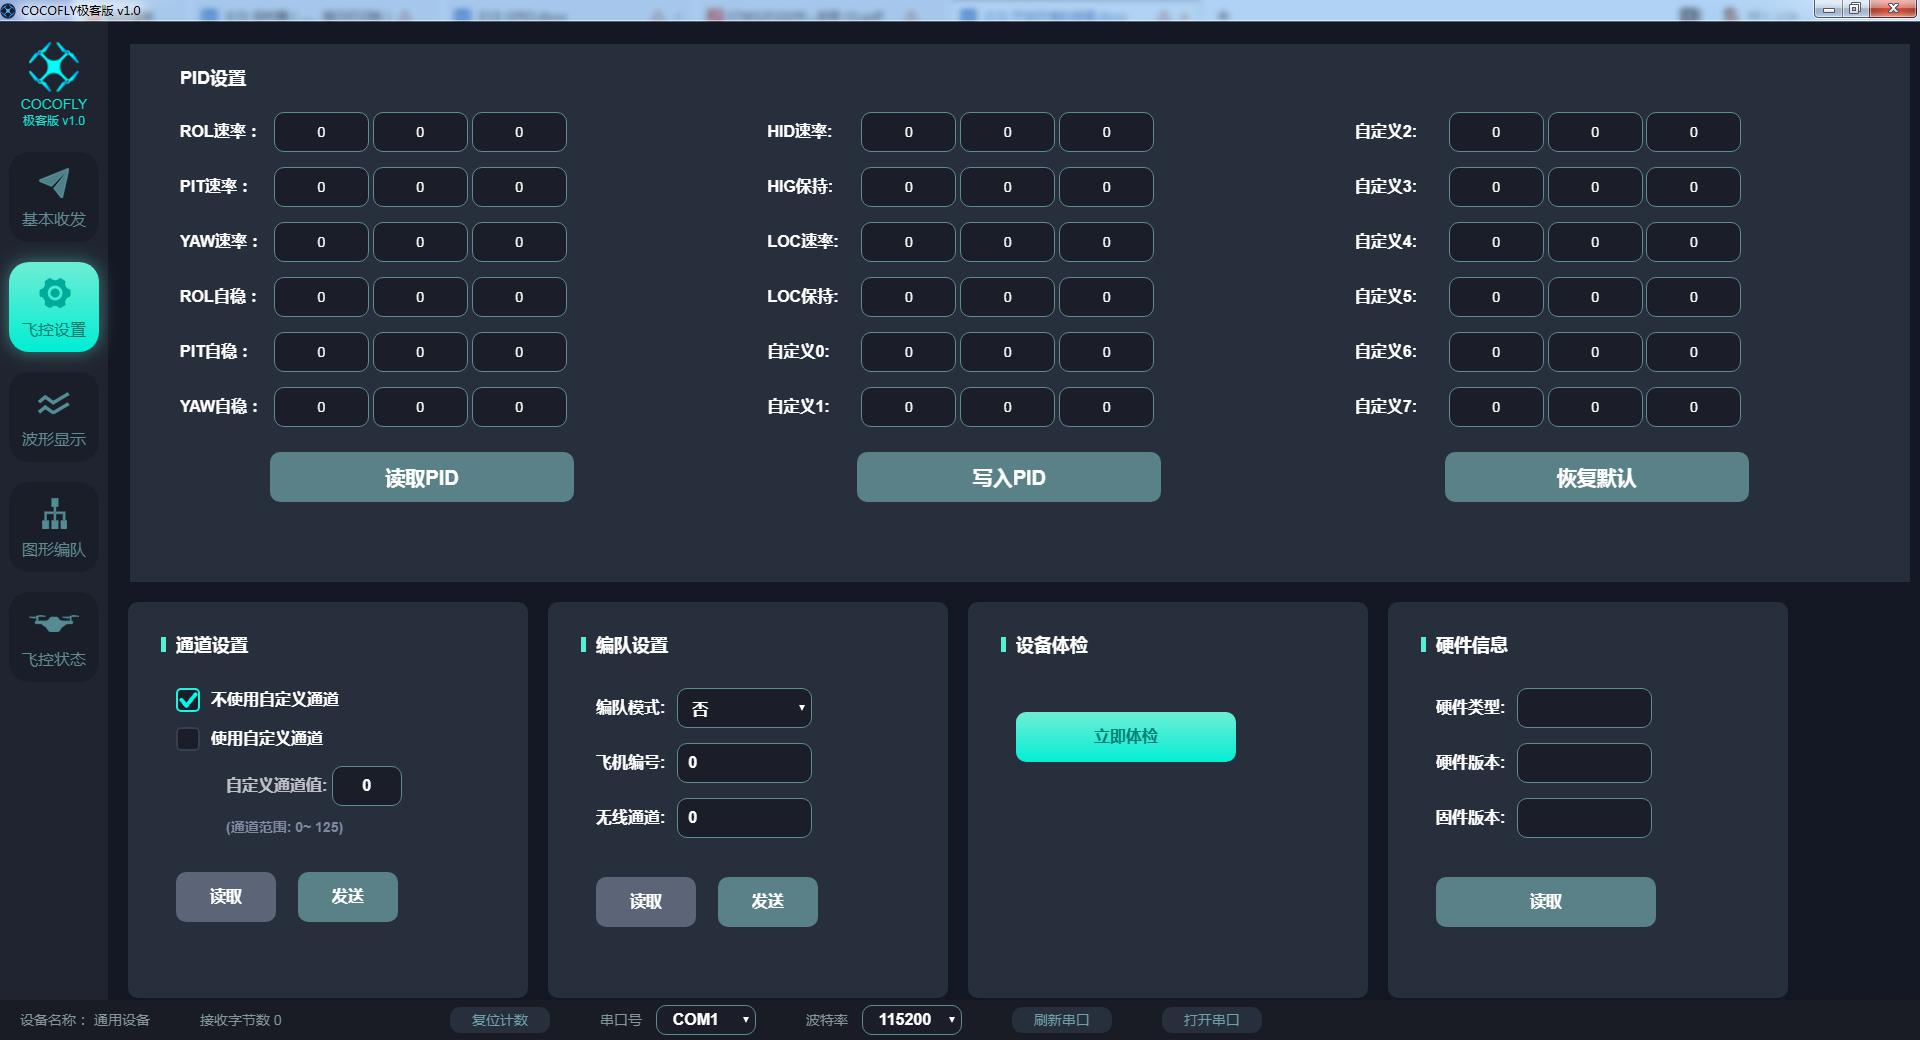Open 编队模式 dropdown showing 否
Screen dimensions: 1920x1040
pos(744,708)
